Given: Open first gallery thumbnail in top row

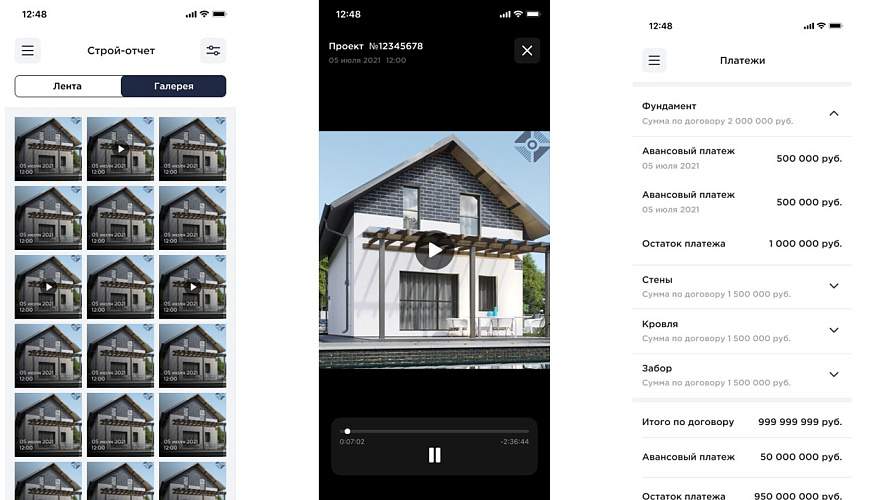Looking at the screenshot, I should click(x=48, y=149).
